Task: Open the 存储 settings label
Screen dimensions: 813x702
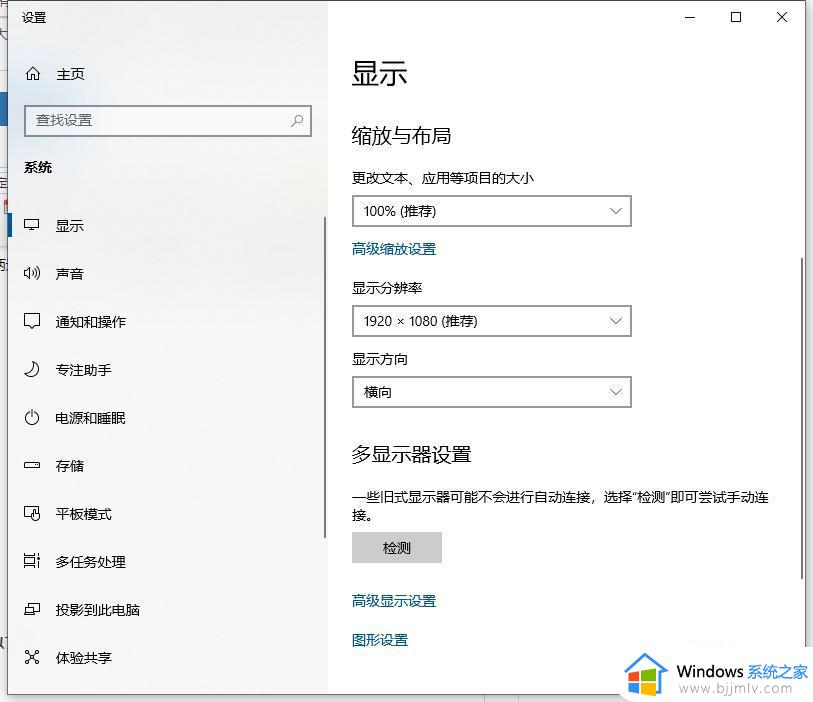Action: point(69,466)
